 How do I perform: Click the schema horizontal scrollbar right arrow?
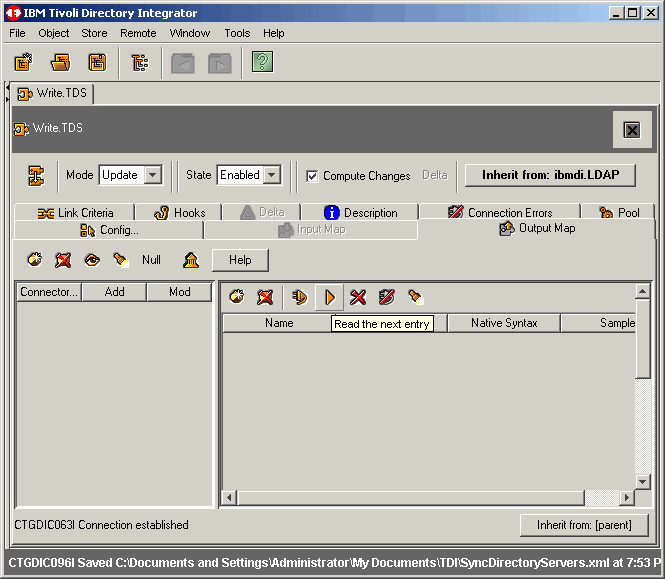coord(627,498)
